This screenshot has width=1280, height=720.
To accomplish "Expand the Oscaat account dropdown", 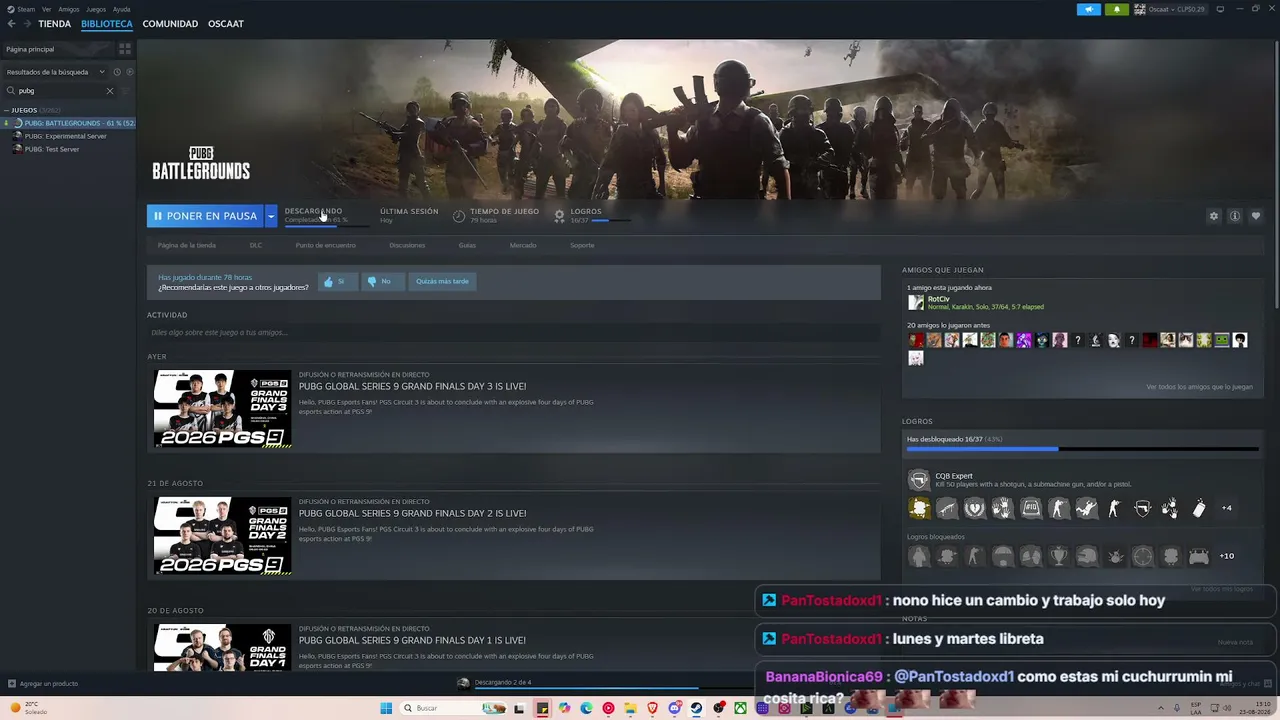I will pos(1170,9).
